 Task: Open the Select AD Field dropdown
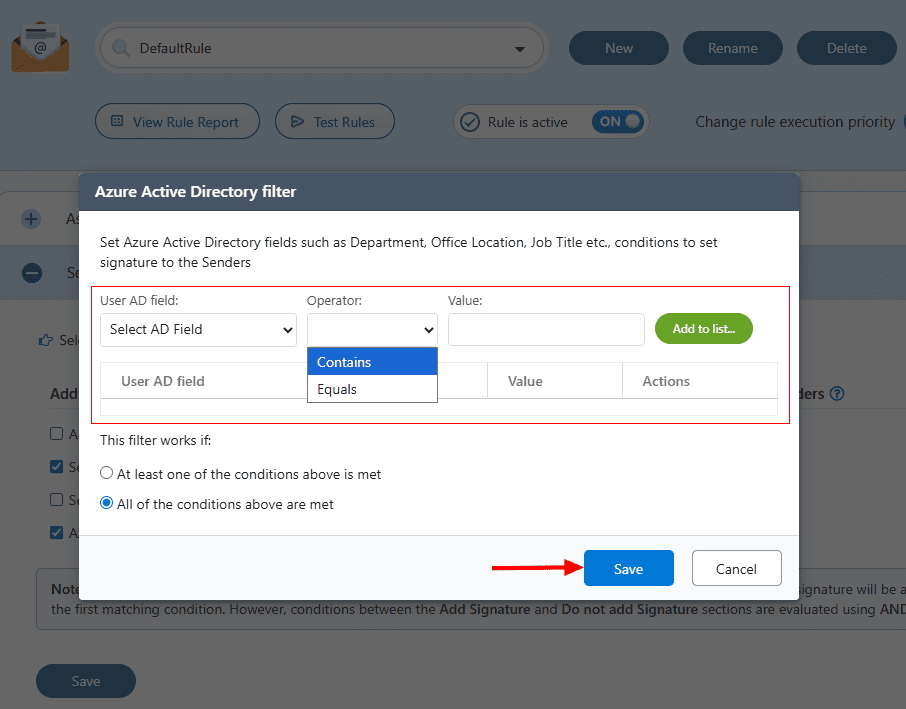pyautogui.click(x=198, y=329)
